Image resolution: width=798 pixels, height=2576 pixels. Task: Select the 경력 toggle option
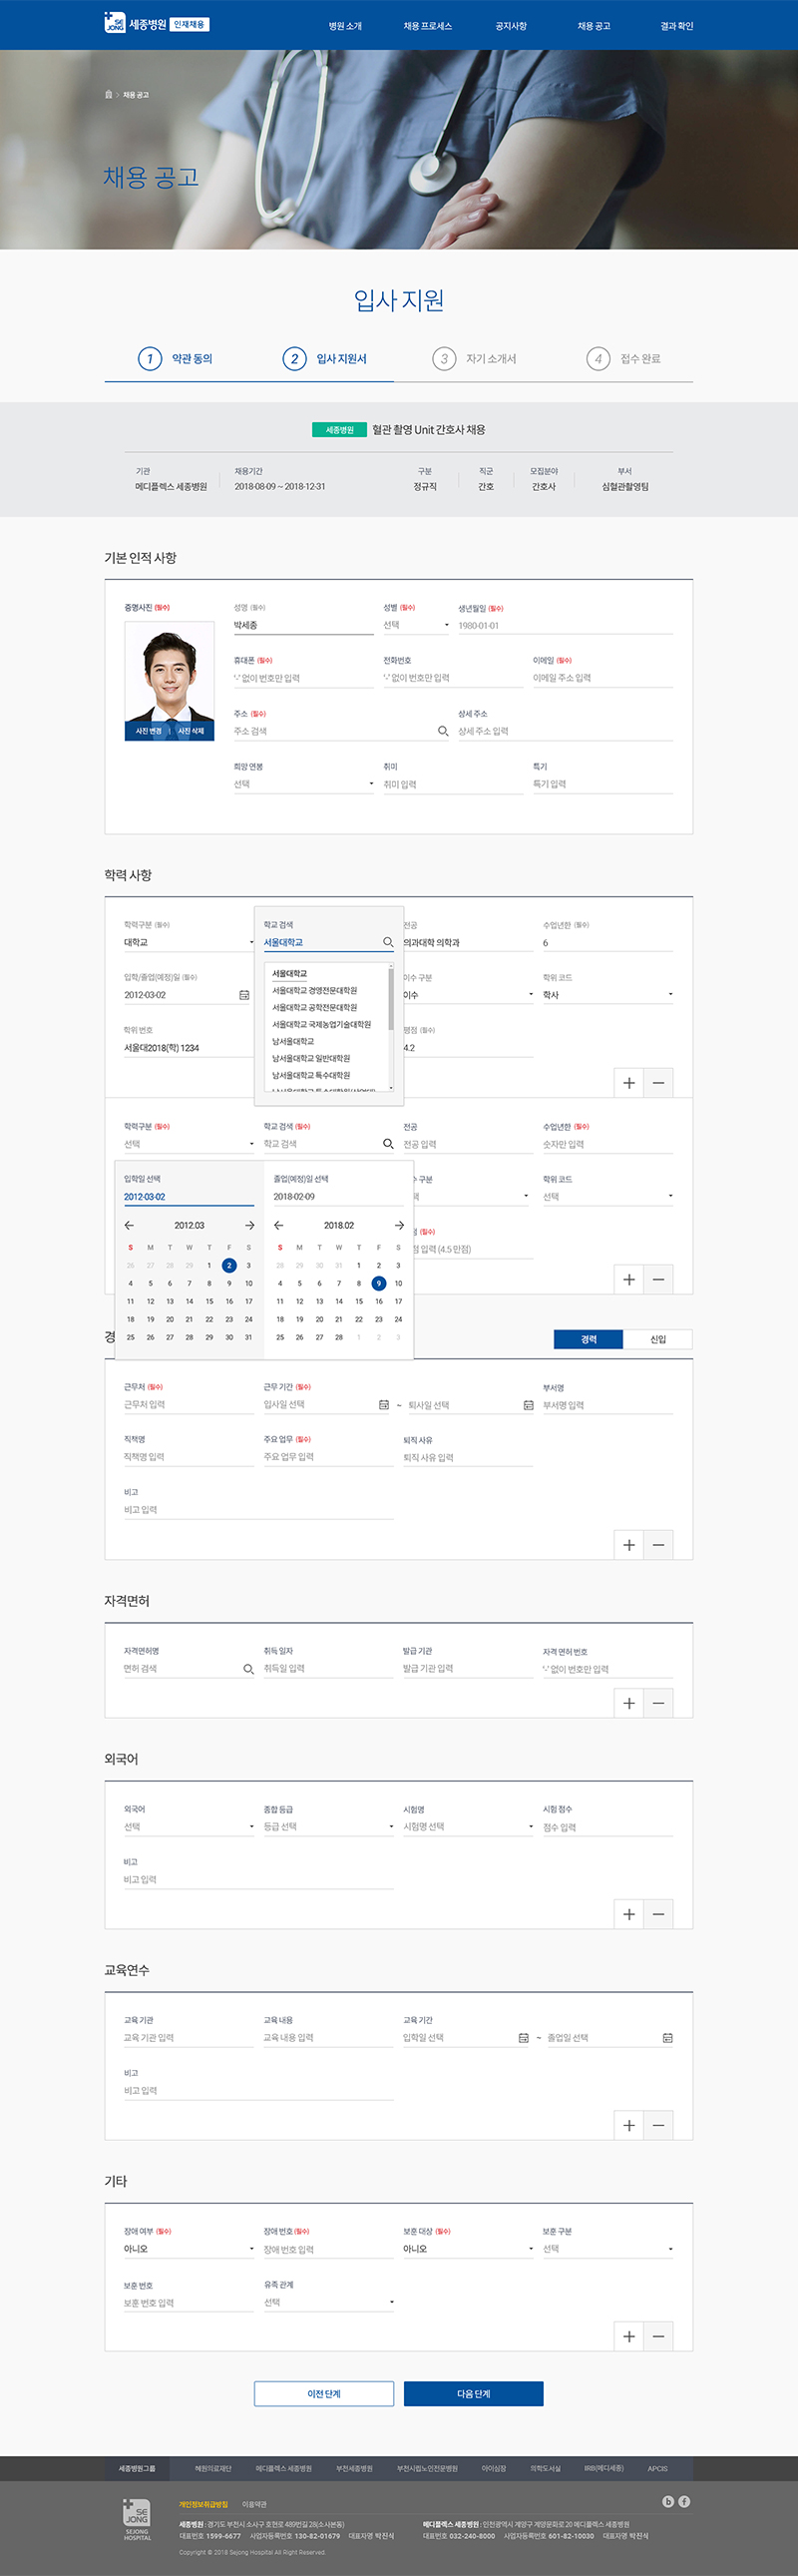click(x=588, y=1339)
